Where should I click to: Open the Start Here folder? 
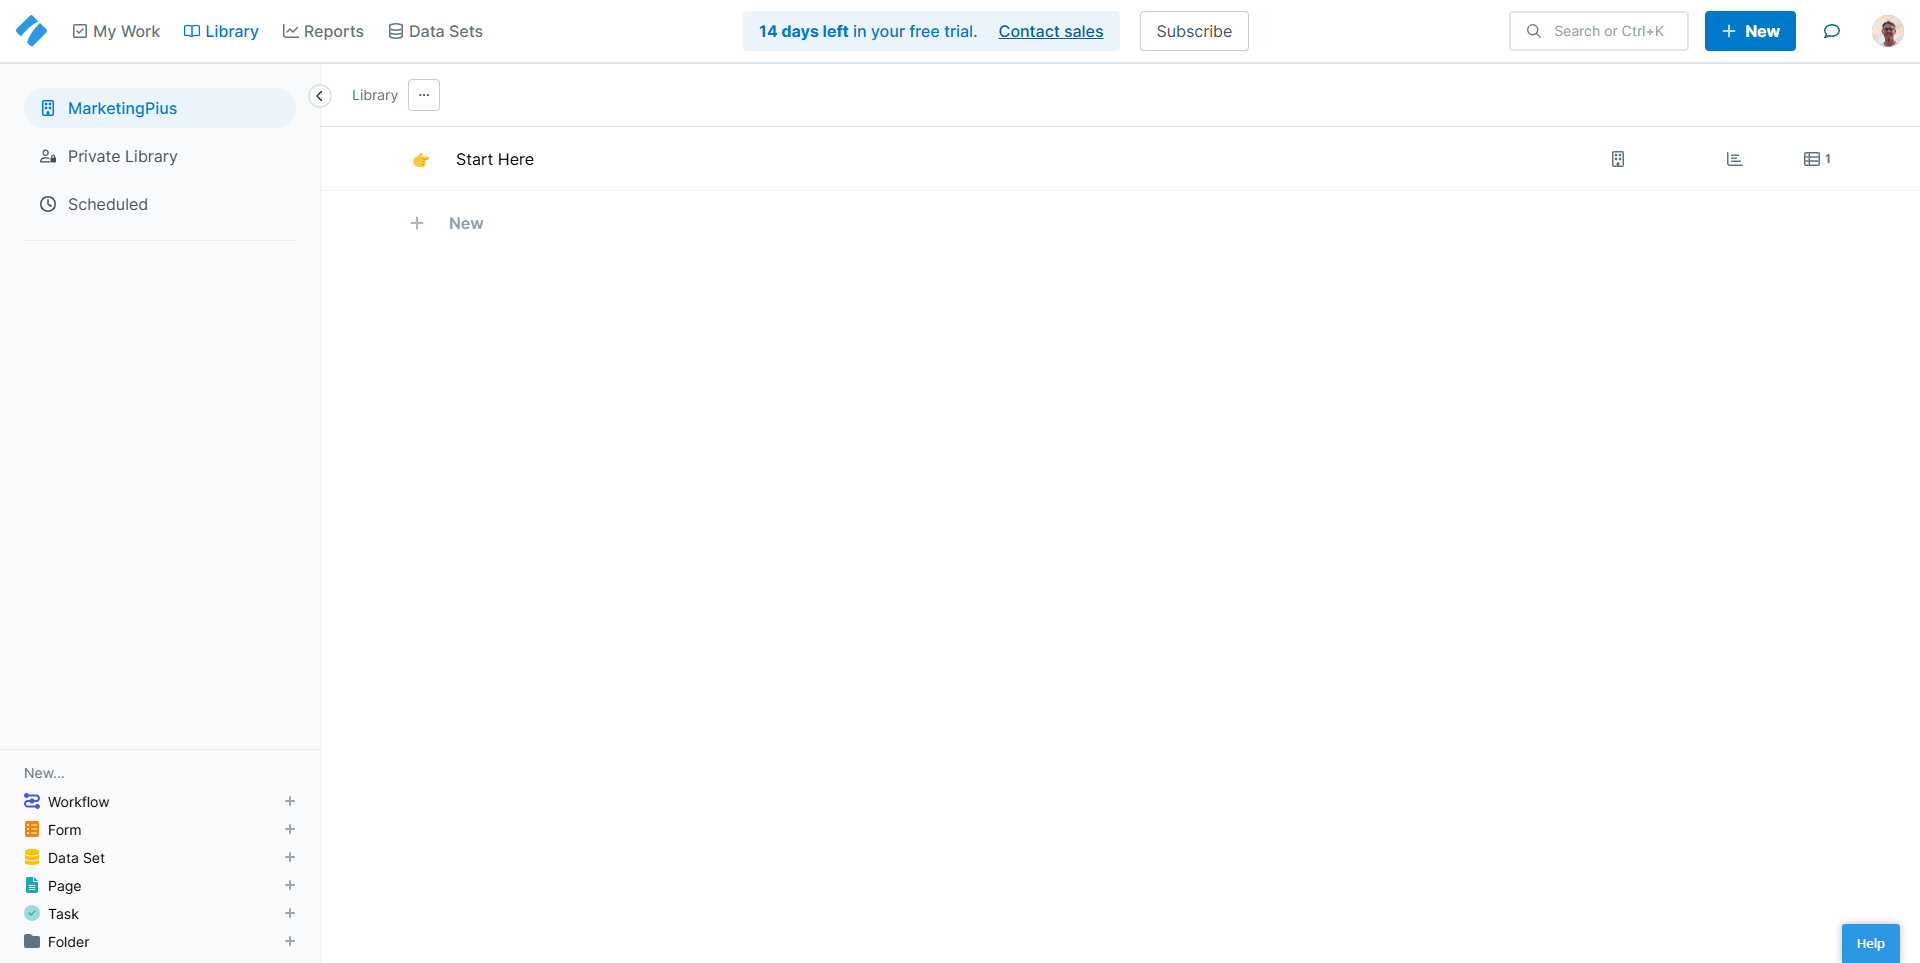point(494,159)
